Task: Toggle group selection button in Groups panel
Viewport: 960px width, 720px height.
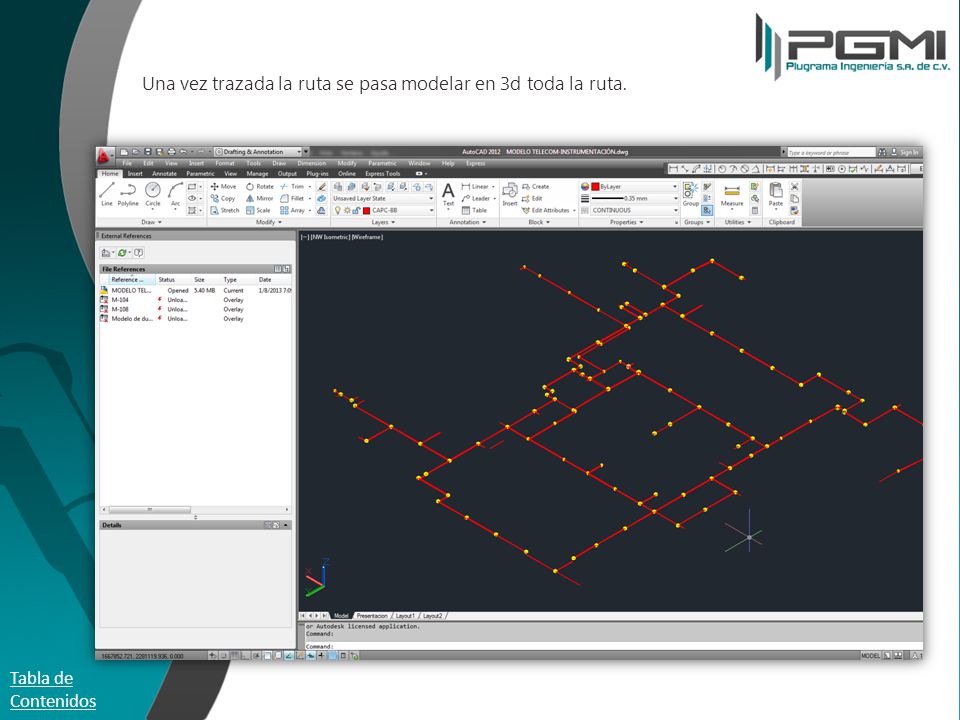Action: pyautogui.click(x=707, y=210)
